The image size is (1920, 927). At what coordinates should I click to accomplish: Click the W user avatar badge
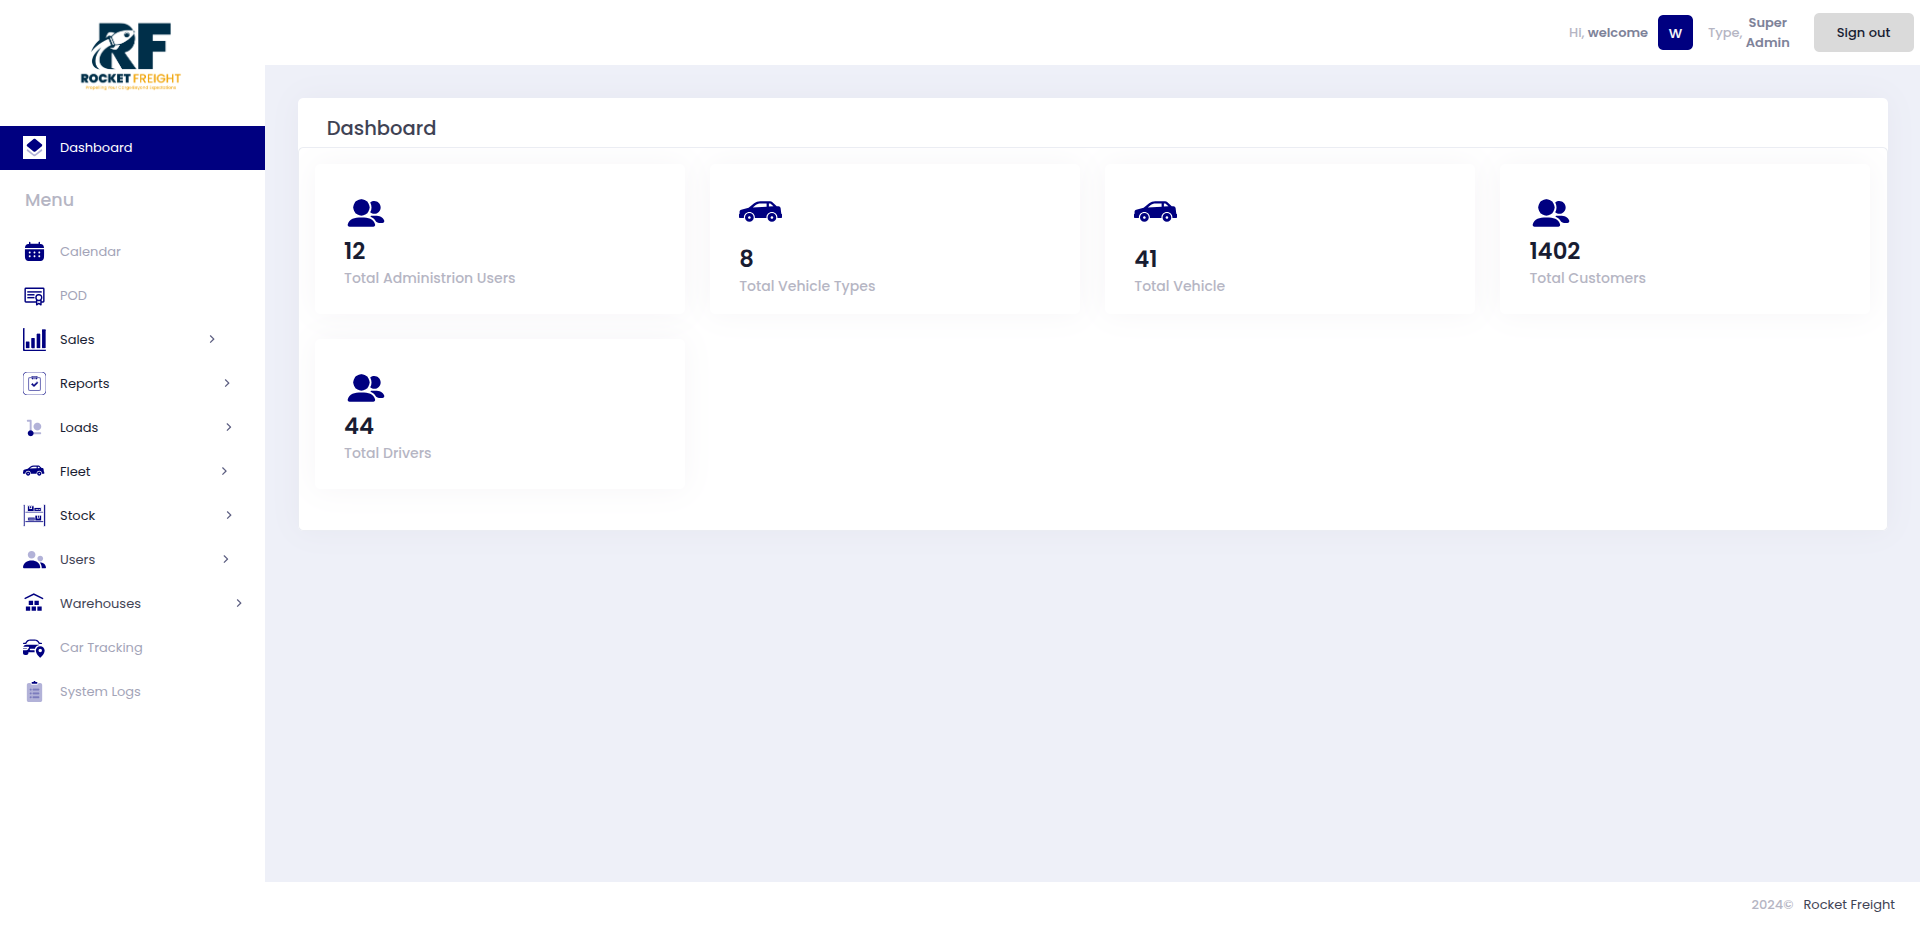pos(1675,32)
